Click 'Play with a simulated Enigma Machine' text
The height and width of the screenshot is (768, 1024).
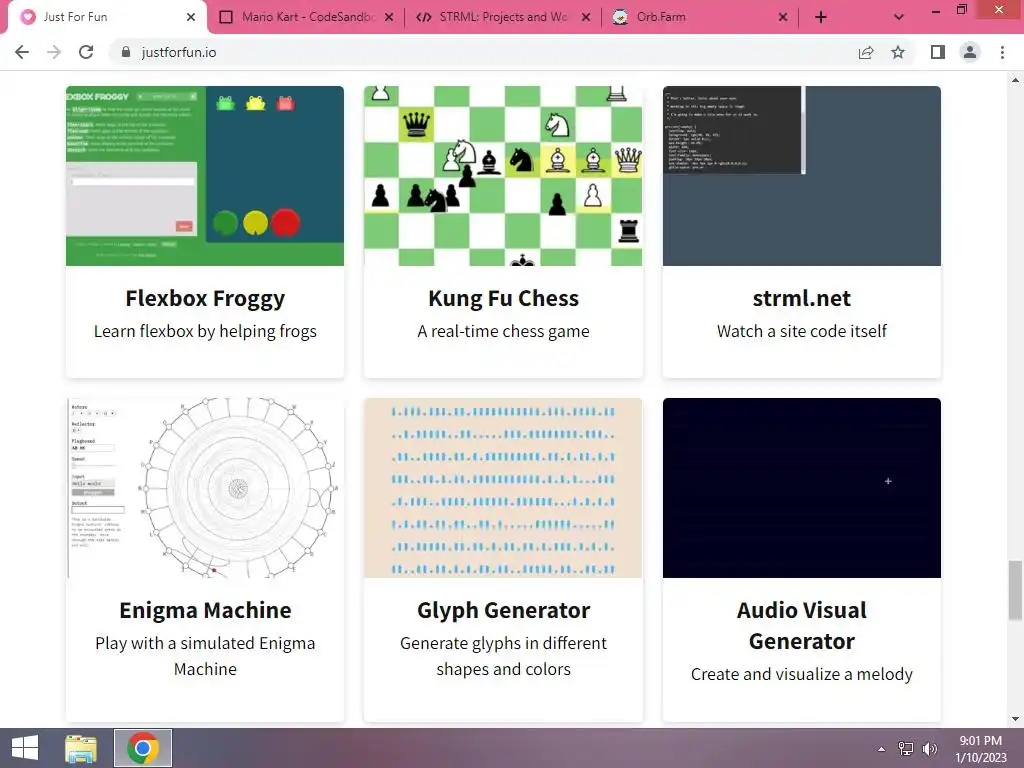205,656
